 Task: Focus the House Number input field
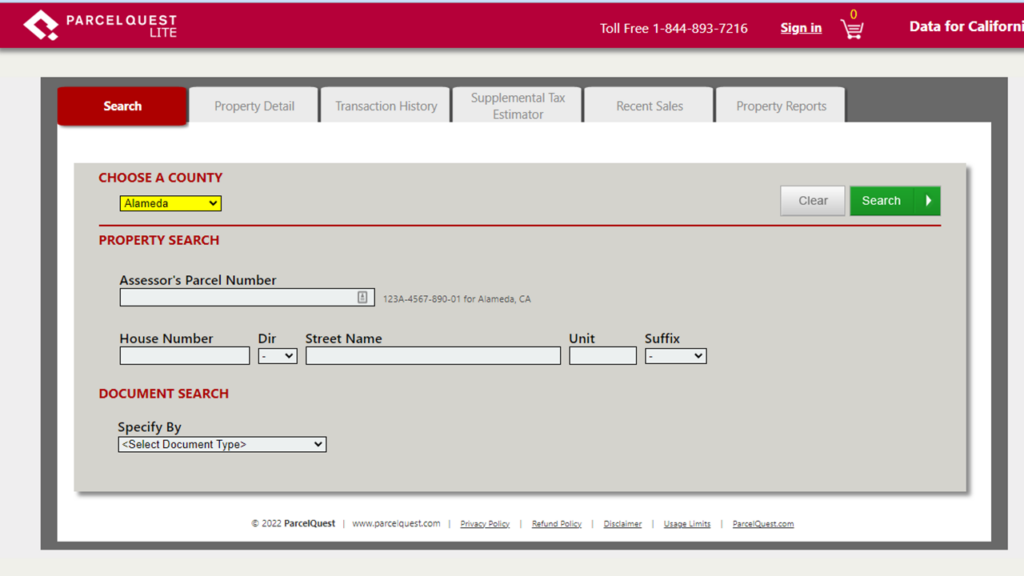point(185,356)
